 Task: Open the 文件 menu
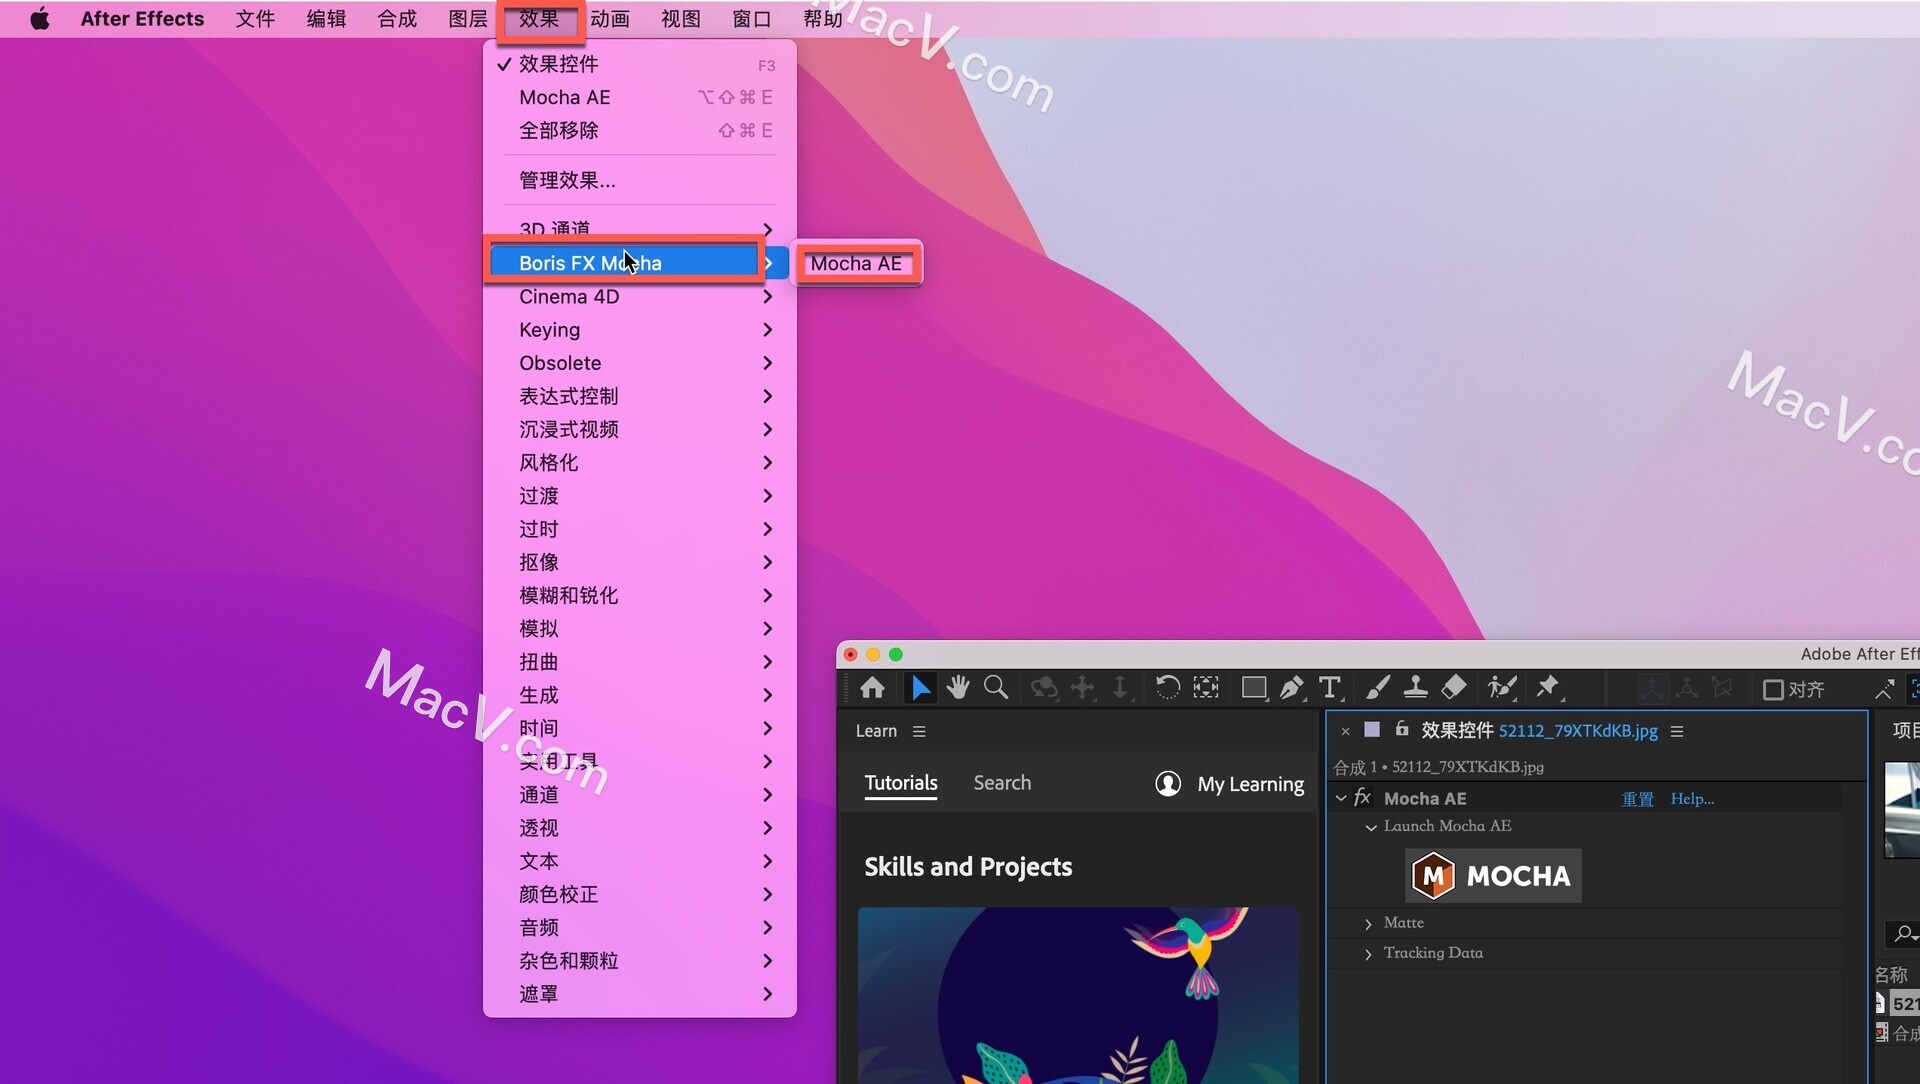255,18
